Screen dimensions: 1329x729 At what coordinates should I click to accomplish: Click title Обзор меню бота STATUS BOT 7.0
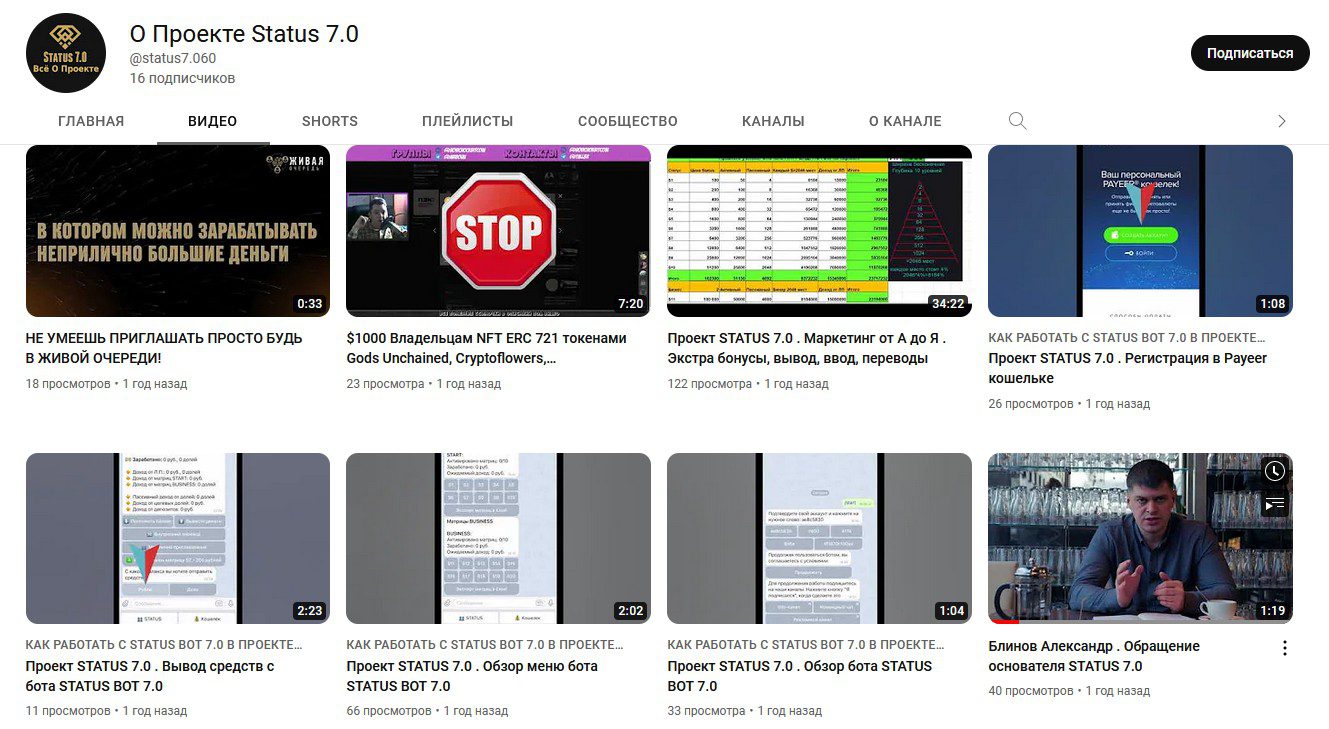(472, 676)
